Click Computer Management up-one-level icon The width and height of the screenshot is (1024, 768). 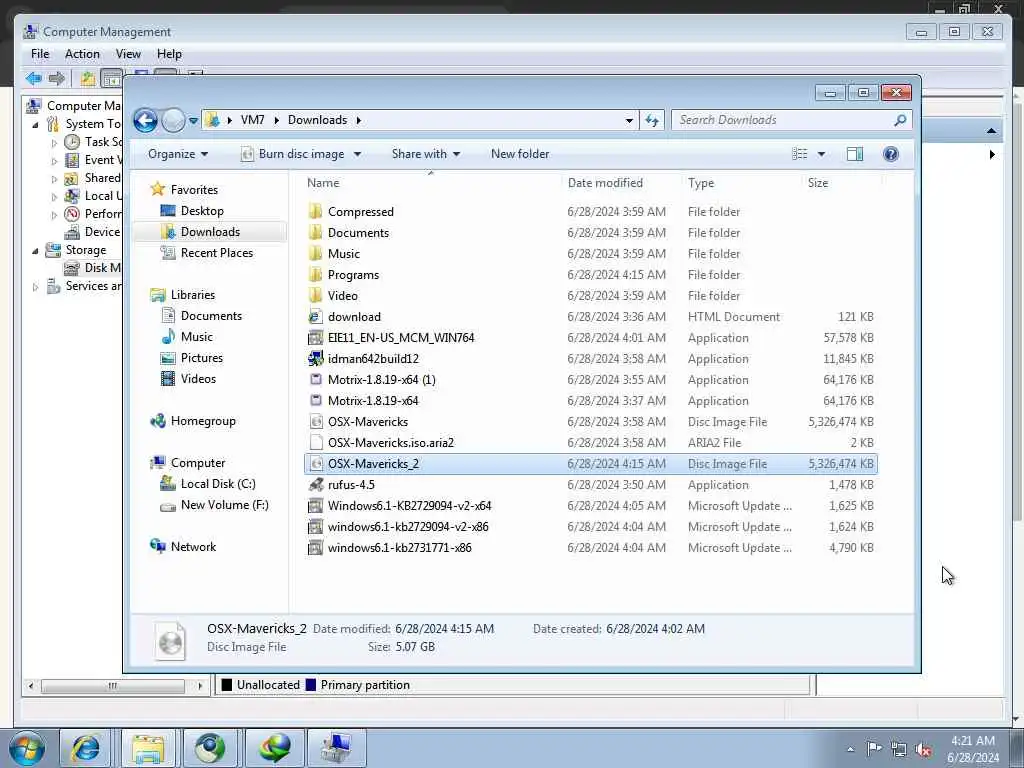click(88, 79)
